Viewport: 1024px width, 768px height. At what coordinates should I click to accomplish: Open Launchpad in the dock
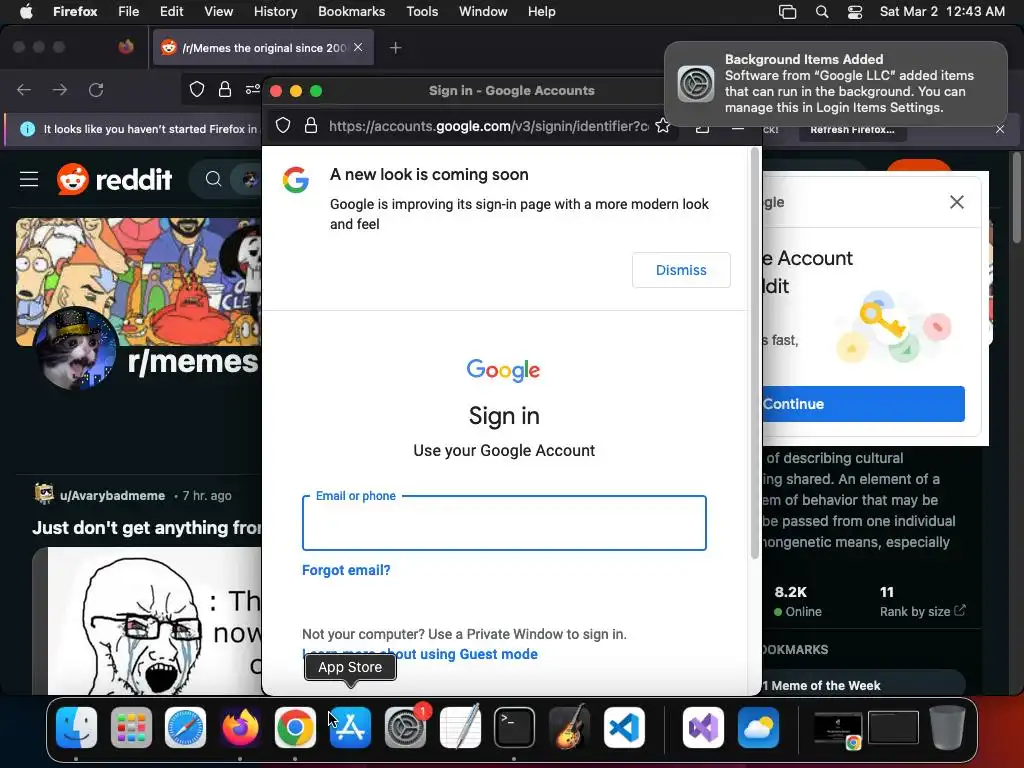click(x=131, y=727)
